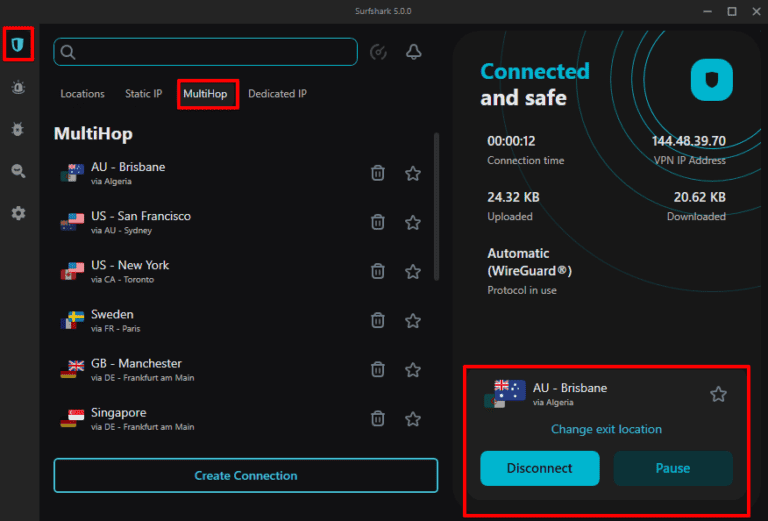Click the VPN IP address 144.48.39.70

(x=689, y=142)
